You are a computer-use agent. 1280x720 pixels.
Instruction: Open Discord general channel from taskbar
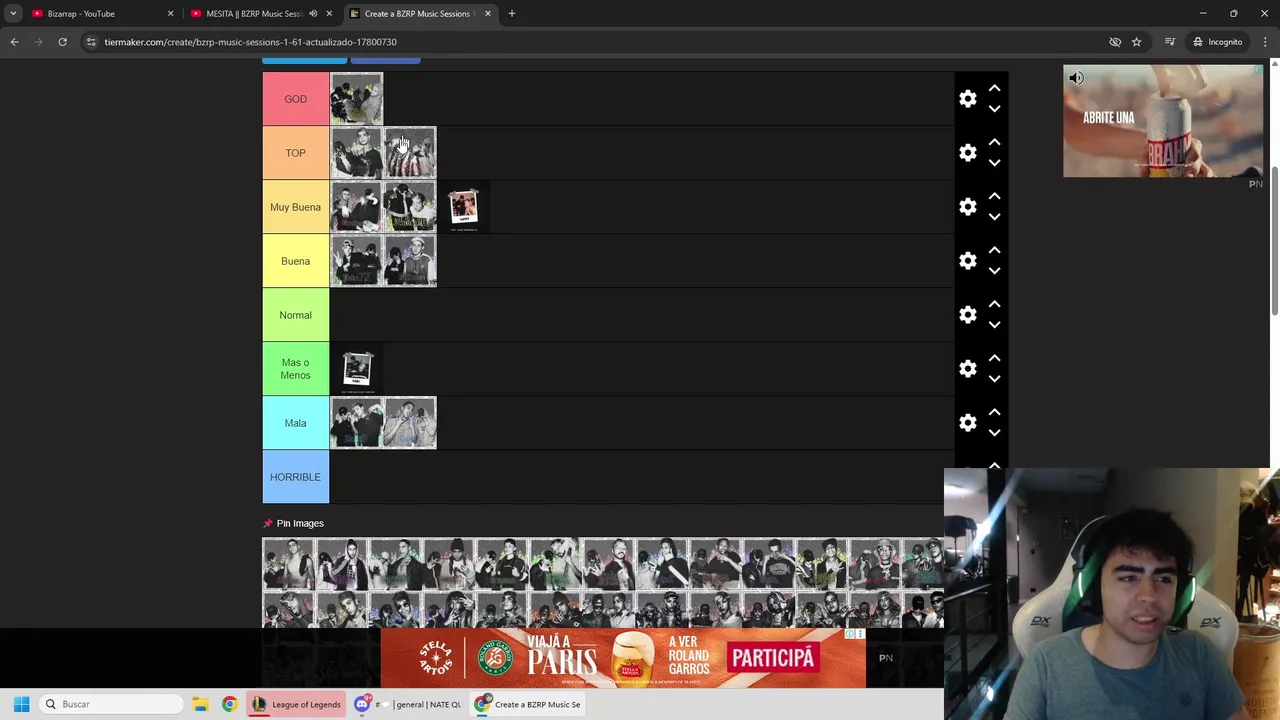(410, 704)
